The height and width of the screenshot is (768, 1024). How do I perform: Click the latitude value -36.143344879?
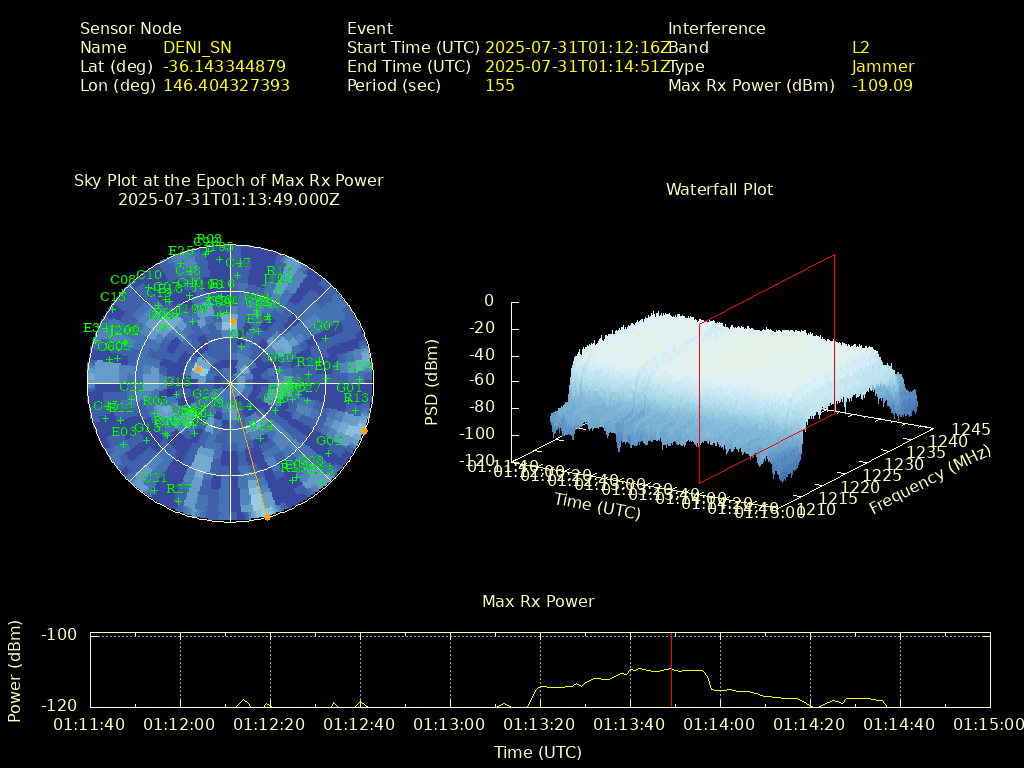224,67
